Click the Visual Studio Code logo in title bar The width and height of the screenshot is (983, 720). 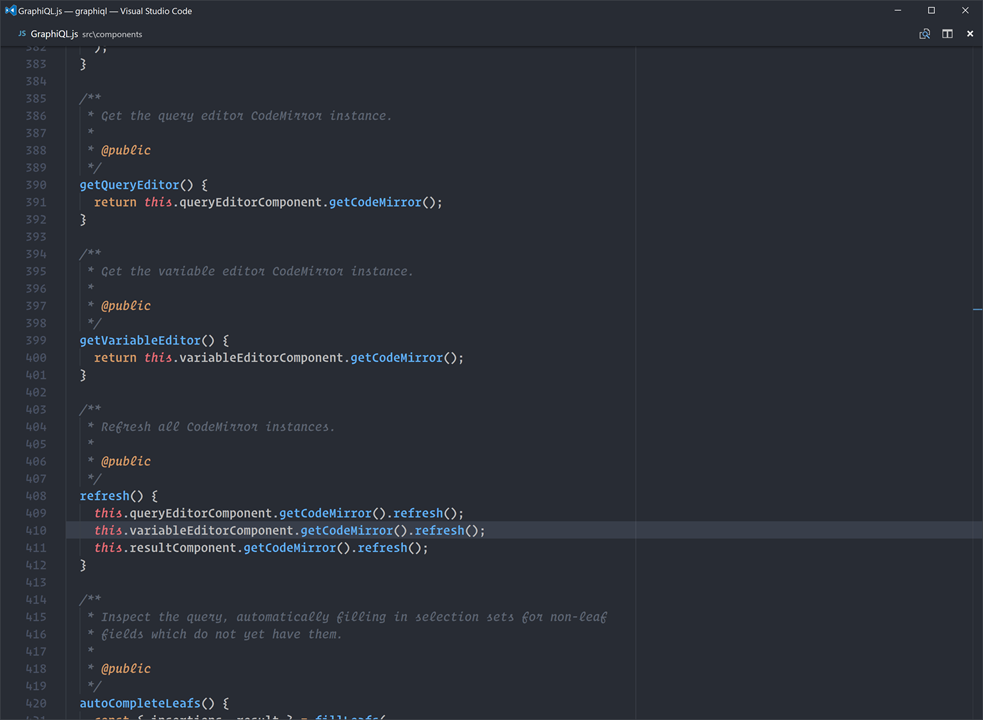tap(10, 11)
